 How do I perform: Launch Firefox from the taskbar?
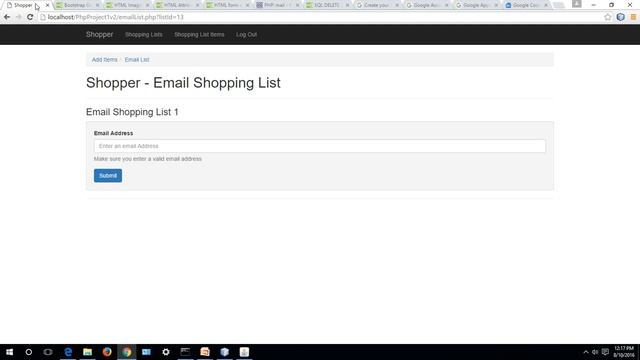click(107, 352)
